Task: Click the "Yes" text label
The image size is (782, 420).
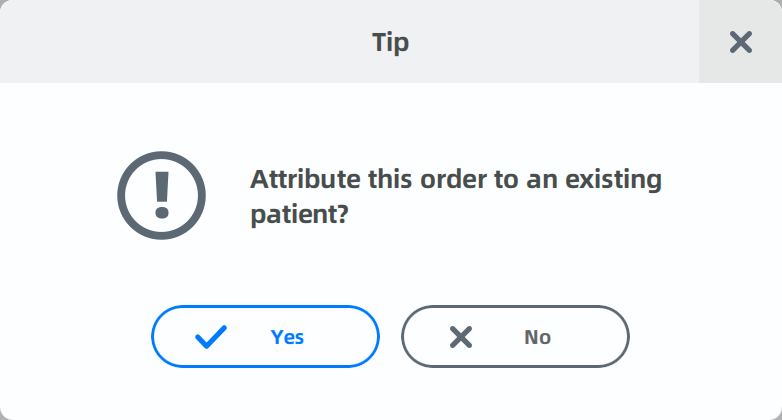Action: [x=287, y=337]
